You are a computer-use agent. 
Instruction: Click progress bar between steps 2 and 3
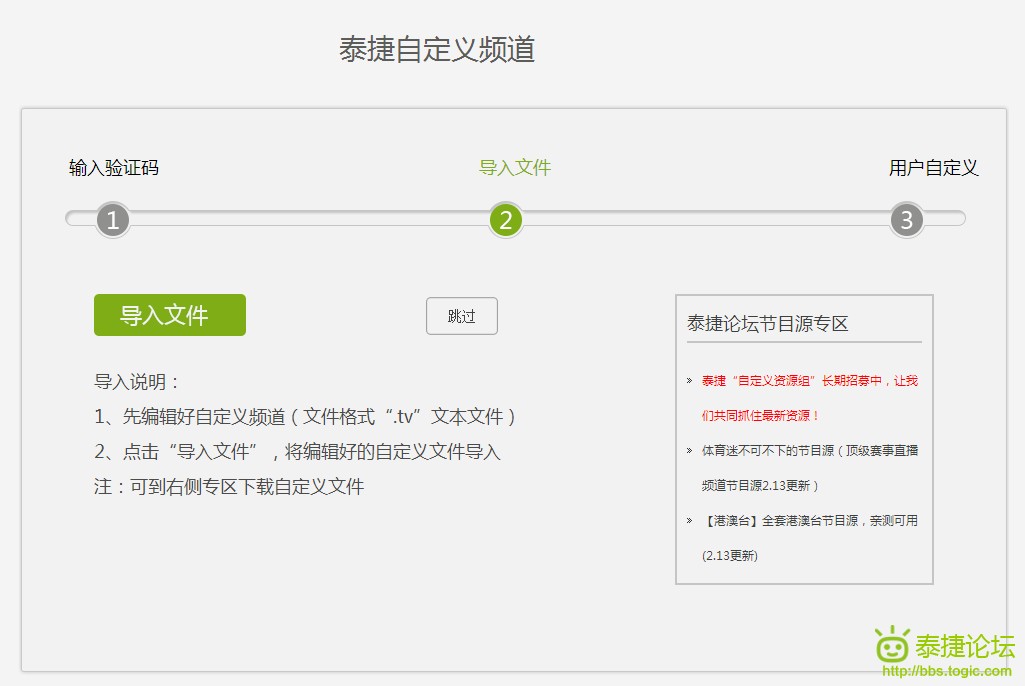click(705, 218)
